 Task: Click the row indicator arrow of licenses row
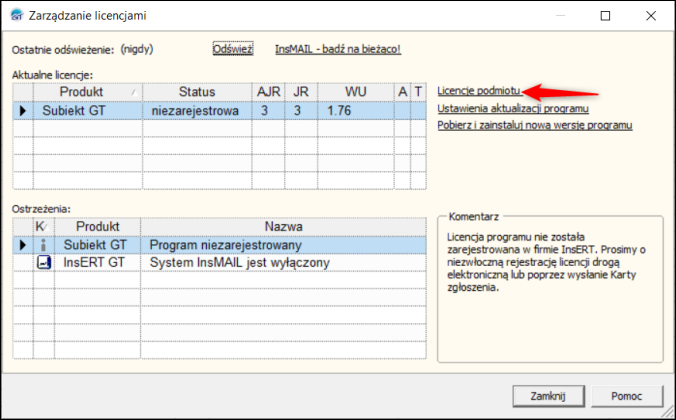pyautogui.click(x=23, y=111)
